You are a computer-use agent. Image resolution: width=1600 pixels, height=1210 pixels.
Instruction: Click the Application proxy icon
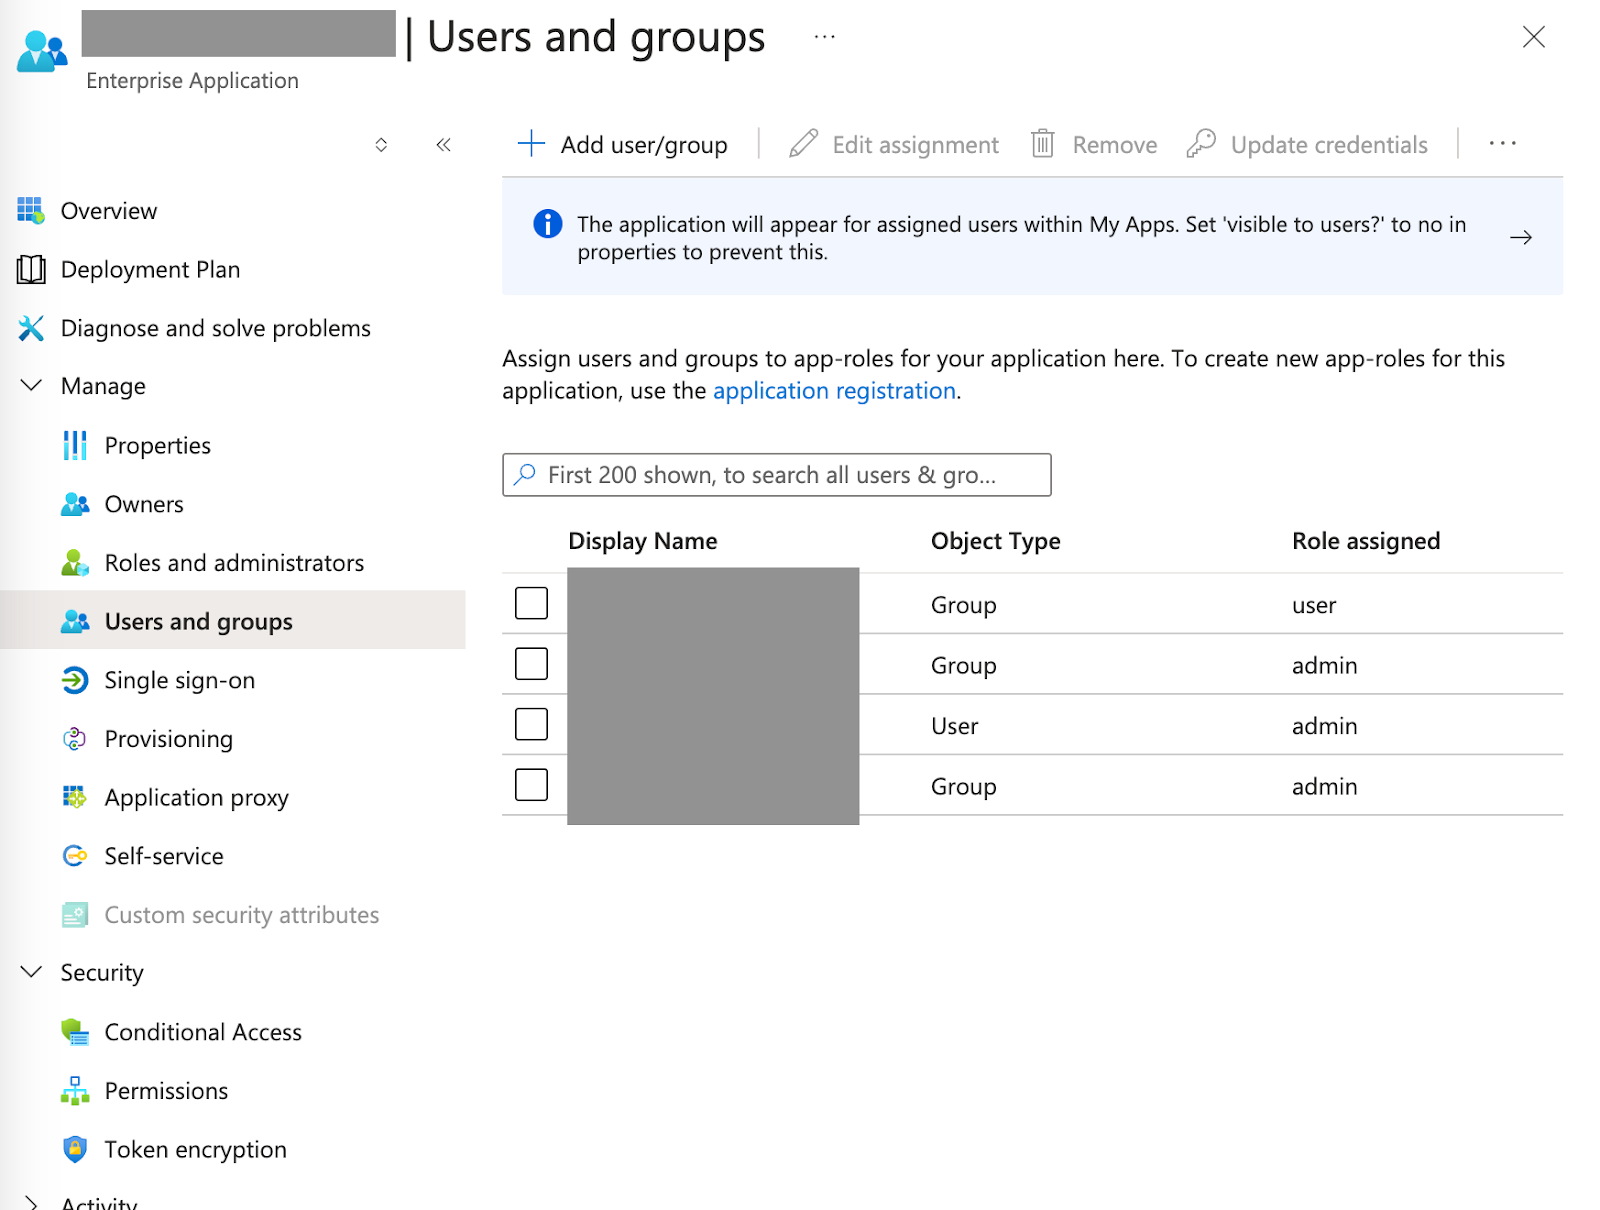point(75,797)
